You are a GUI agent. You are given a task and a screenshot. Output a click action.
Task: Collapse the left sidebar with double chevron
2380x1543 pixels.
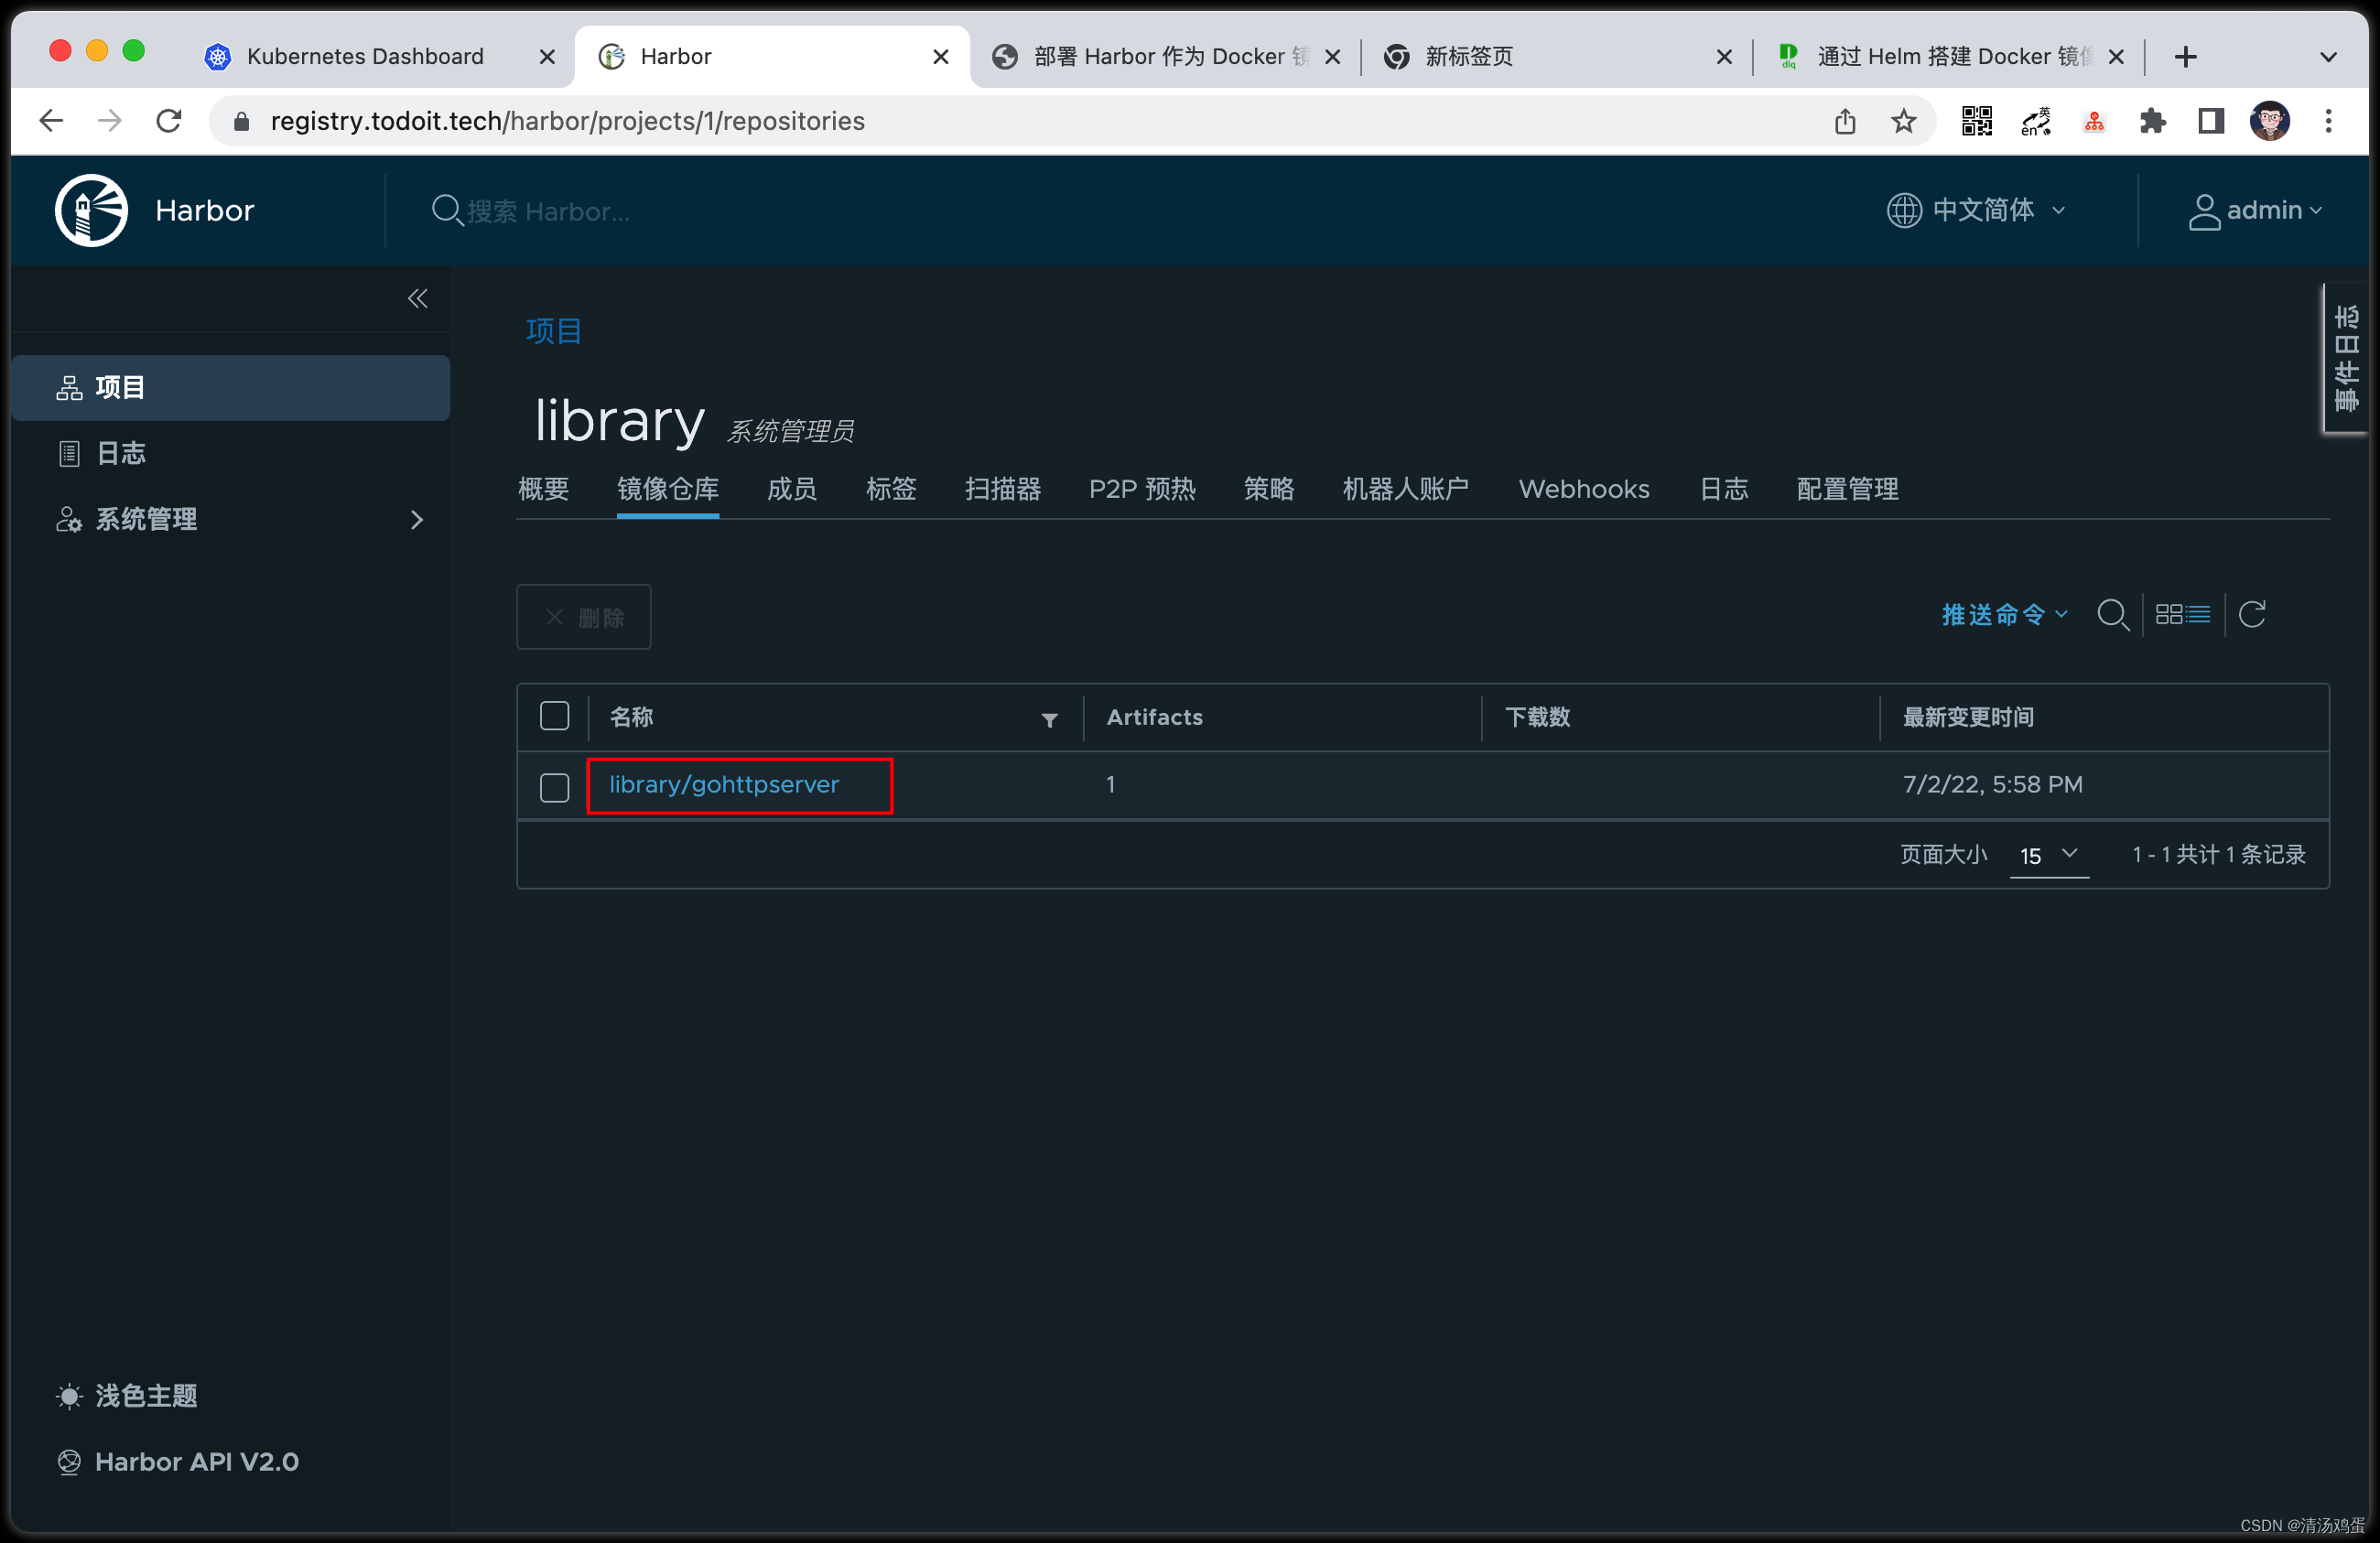click(x=417, y=298)
